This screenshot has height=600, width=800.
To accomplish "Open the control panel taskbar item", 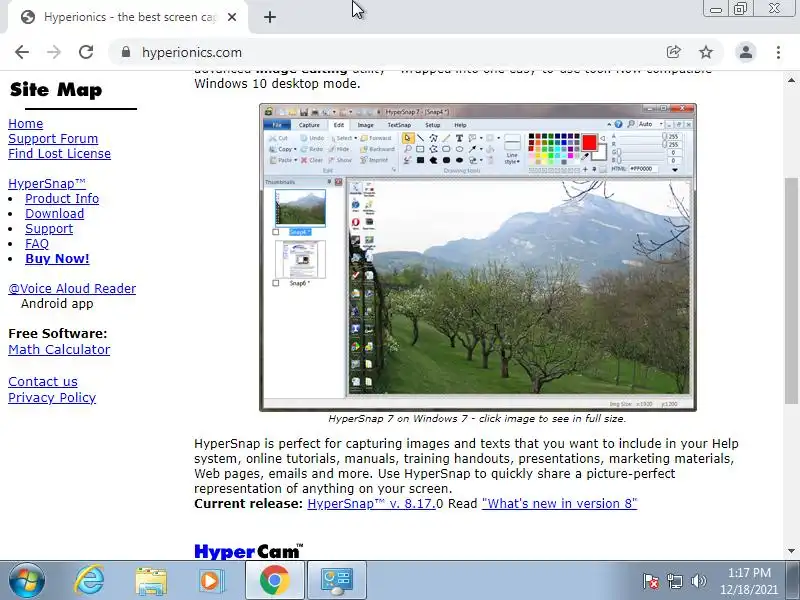I will (x=337, y=580).
